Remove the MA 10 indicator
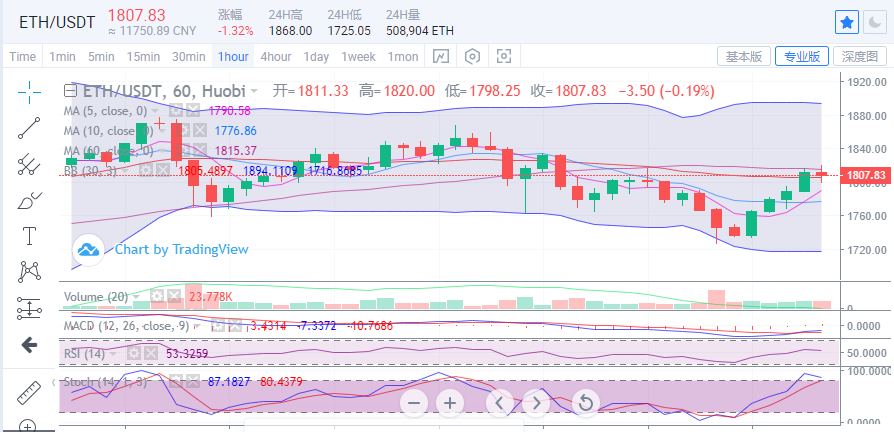The height and width of the screenshot is (432, 894). [198, 131]
